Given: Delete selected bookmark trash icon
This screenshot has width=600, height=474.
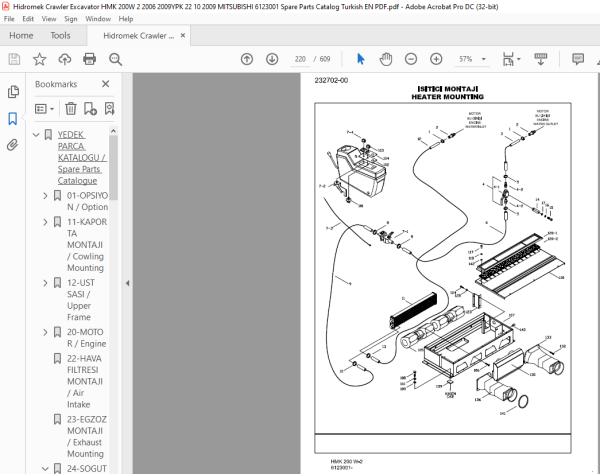Looking at the screenshot, I should point(70,109).
